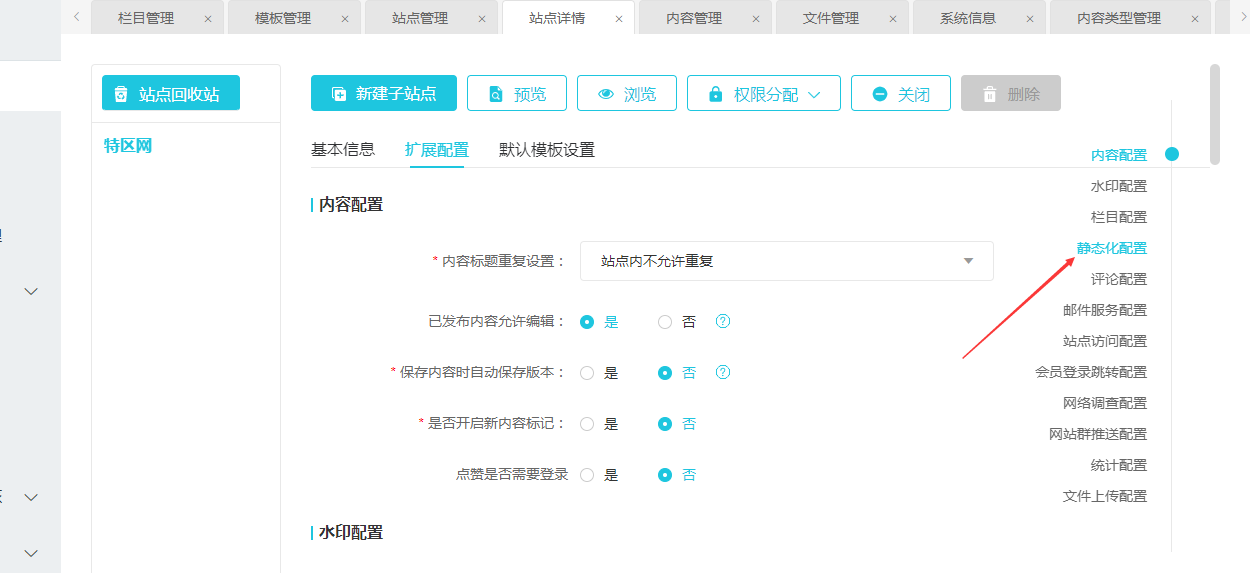Click the 关闭 minus-circle icon

click(x=880, y=94)
